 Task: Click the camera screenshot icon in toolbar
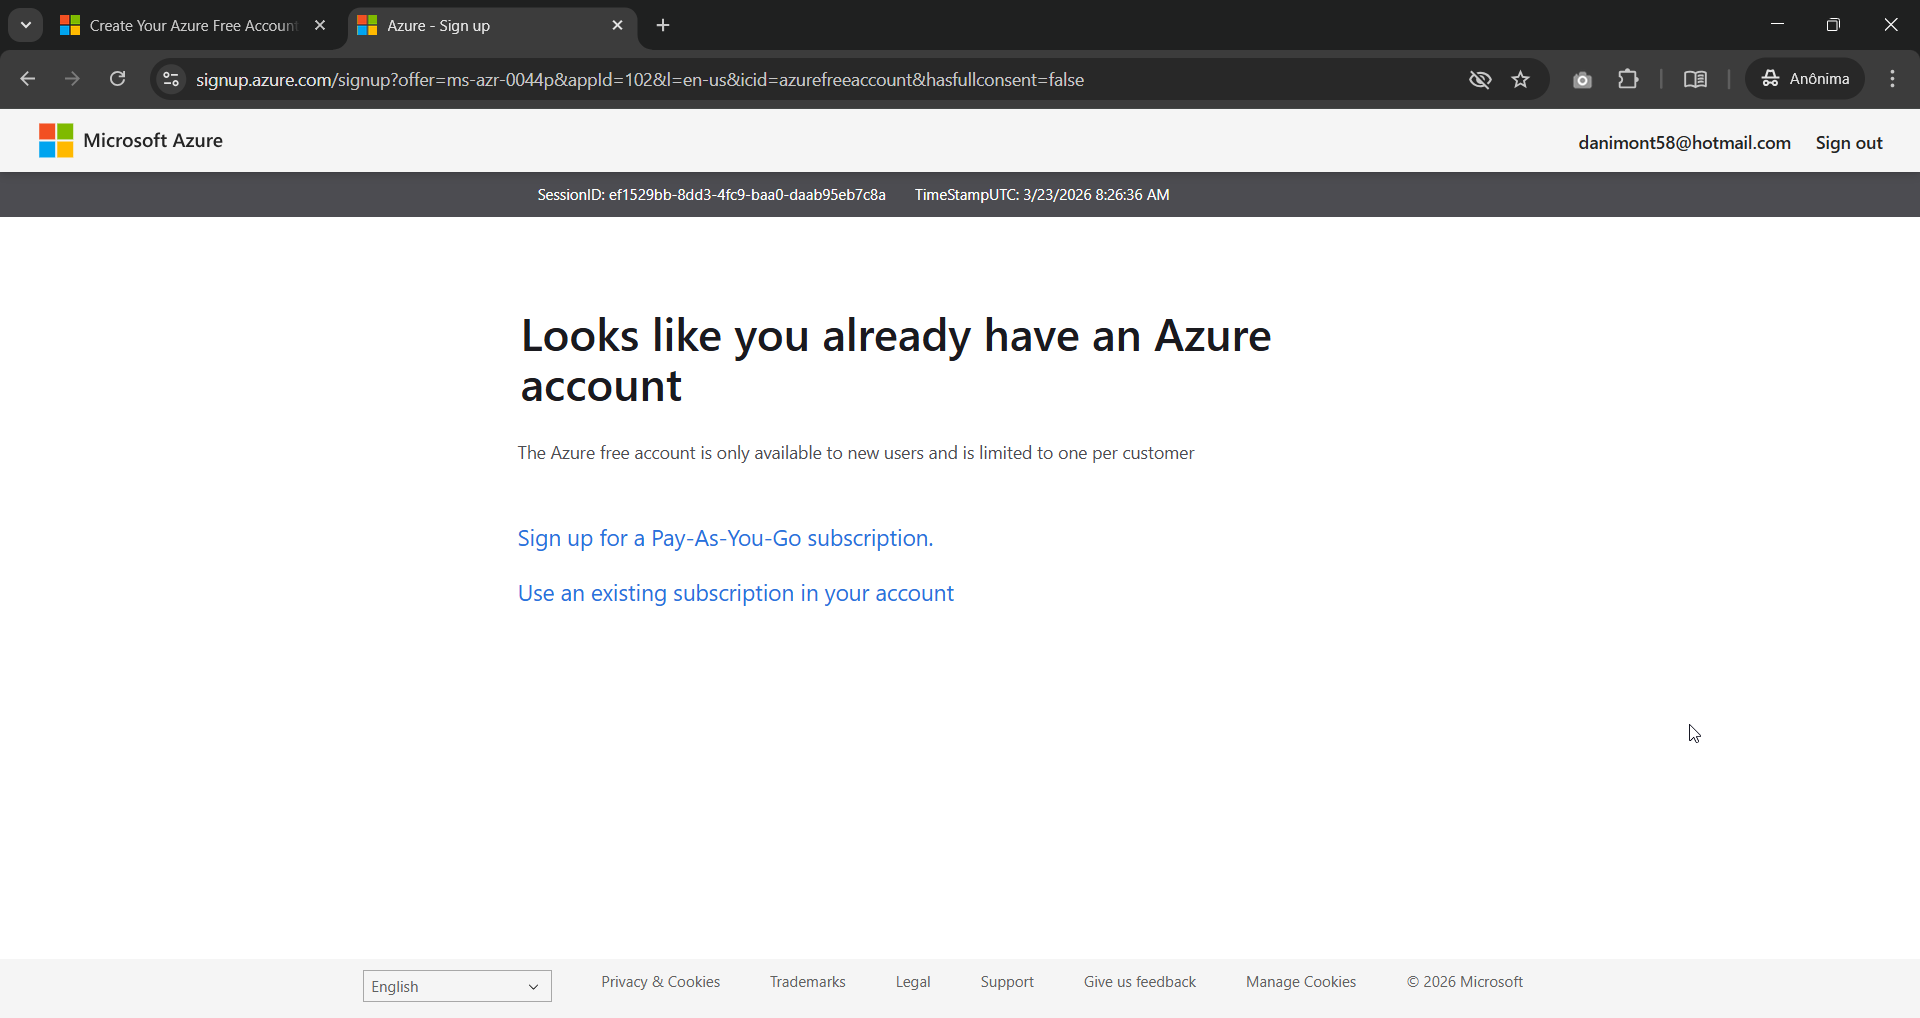coord(1582,79)
